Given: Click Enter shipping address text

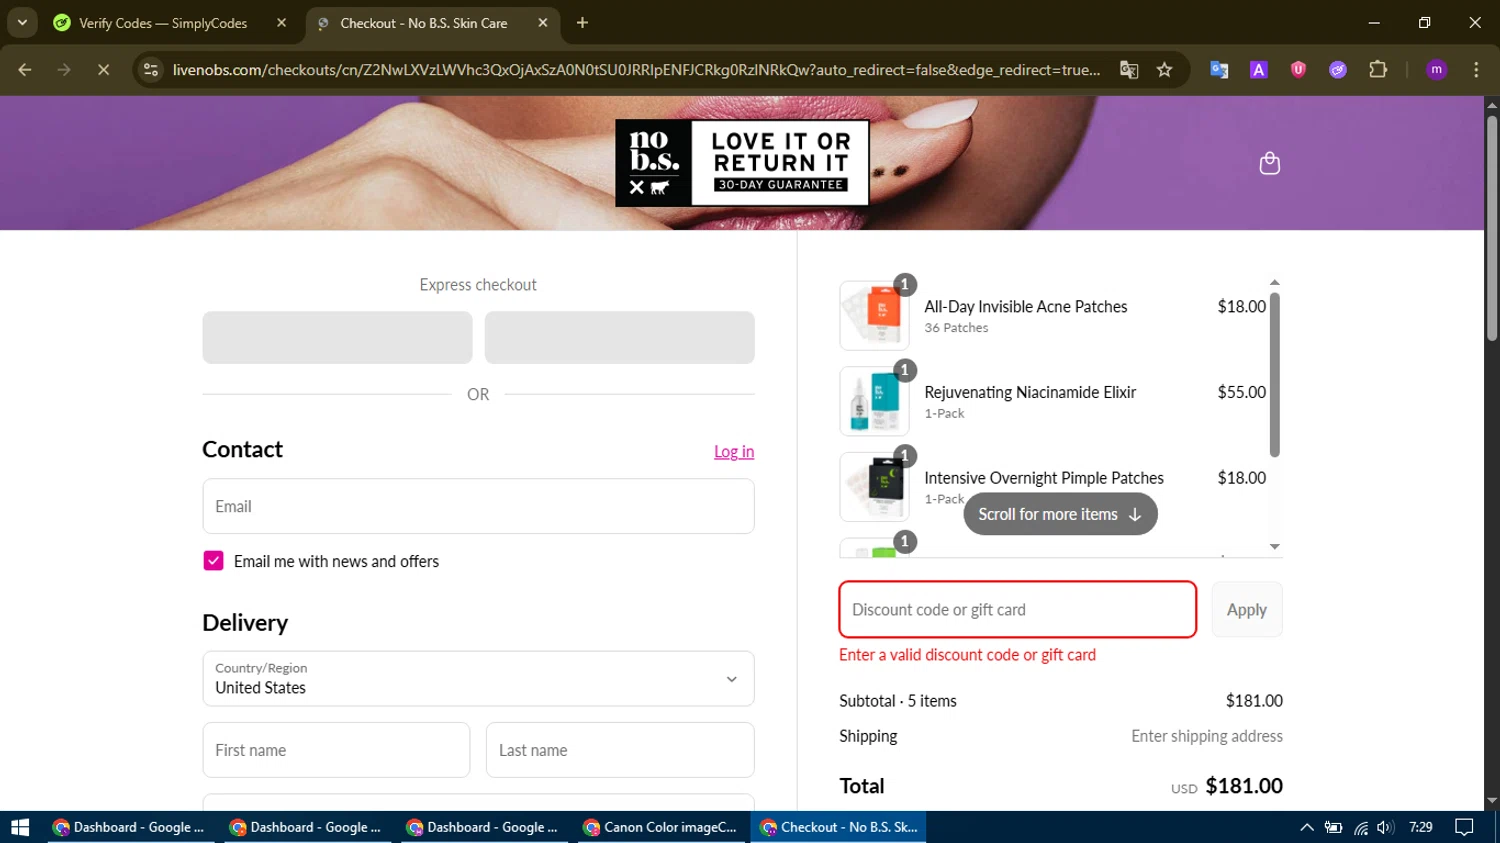Looking at the screenshot, I should [1207, 736].
